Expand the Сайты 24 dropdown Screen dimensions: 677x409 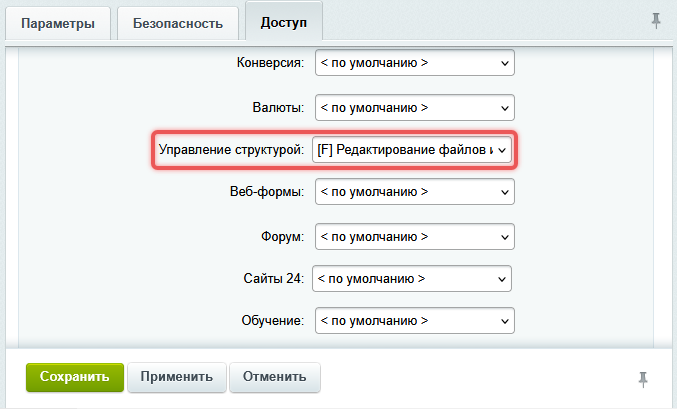click(412, 278)
